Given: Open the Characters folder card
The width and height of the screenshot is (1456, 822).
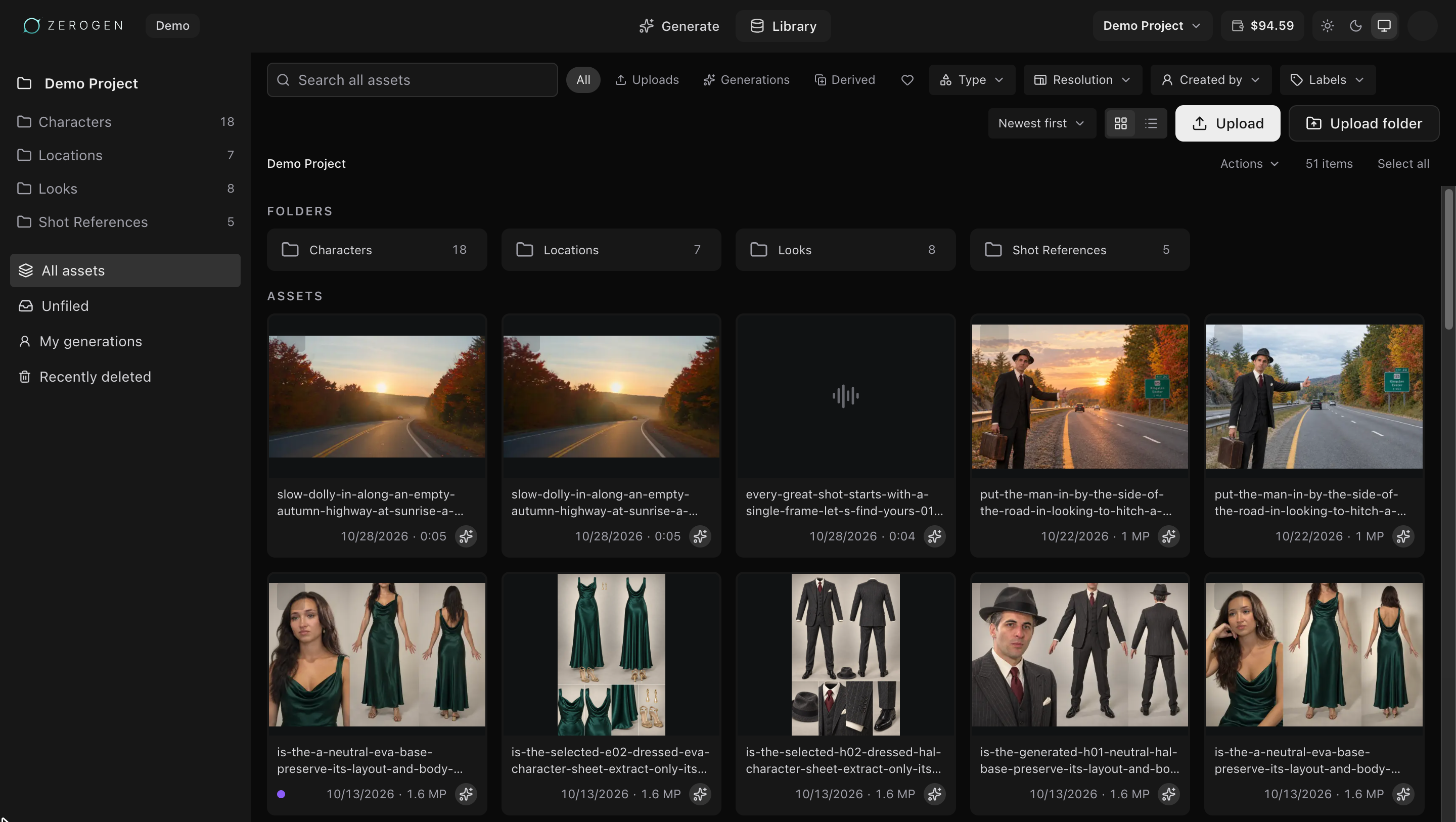Looking at the screenshot, I should [377, 250].
